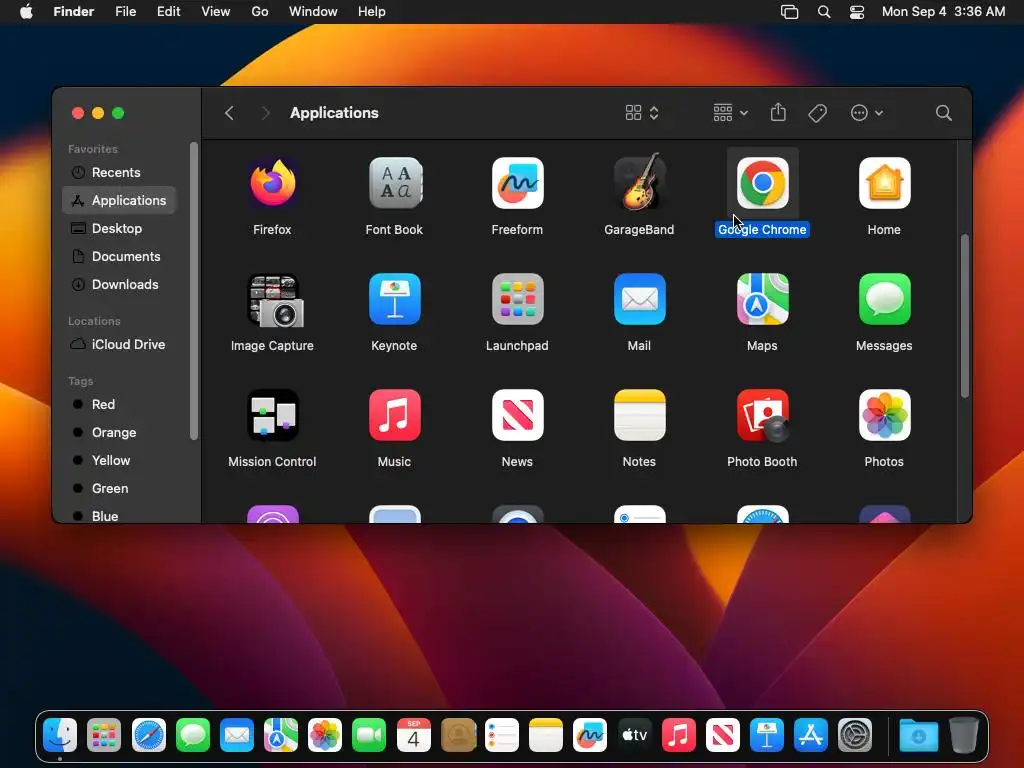Open the Finder menu
The width and height of the screenshot is (1024, 768).
(x=73, y=12)
